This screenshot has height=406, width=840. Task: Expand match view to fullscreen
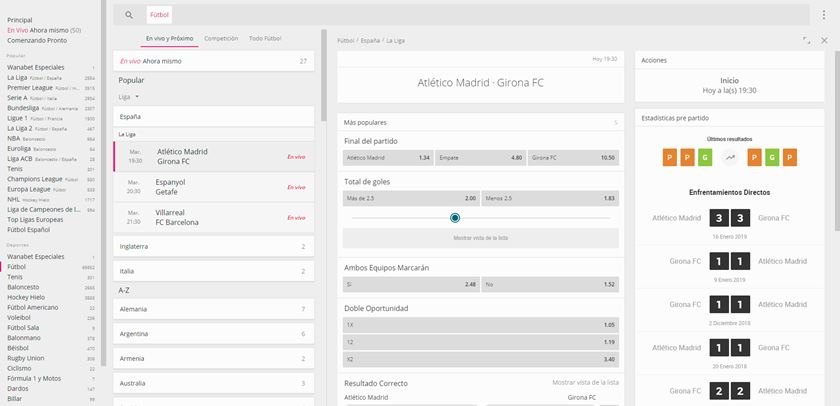point(806,40)
